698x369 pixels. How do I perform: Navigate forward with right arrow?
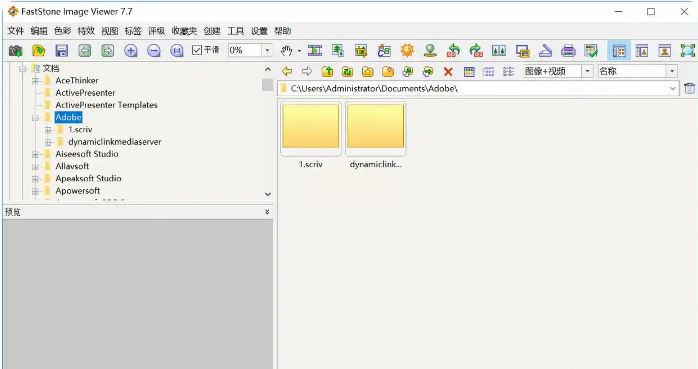(307, 71)
